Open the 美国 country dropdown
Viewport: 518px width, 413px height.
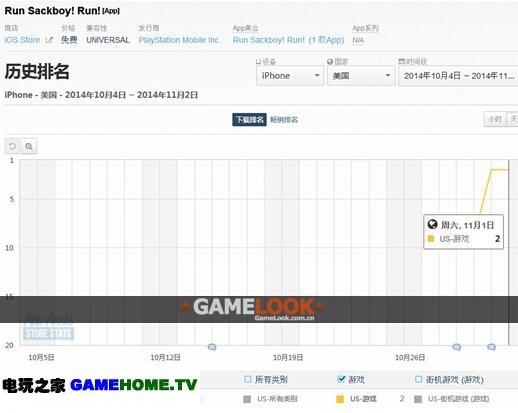click(361, 76)
